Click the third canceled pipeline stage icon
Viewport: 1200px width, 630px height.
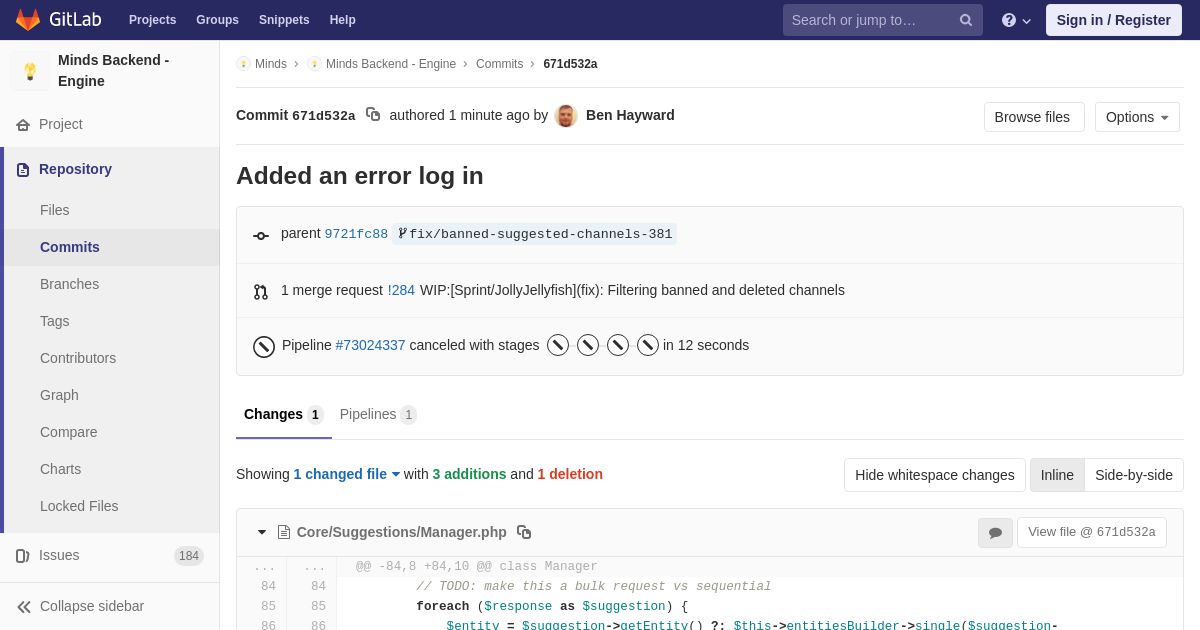click(x=618, y=345)
